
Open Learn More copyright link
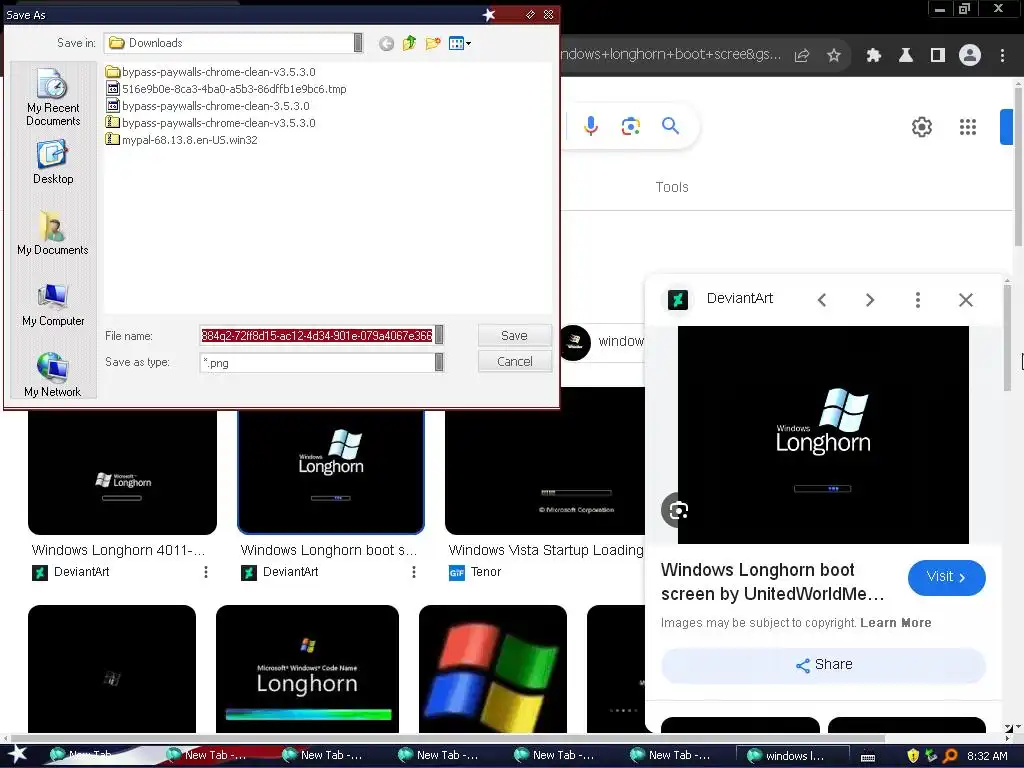pyautogui.click(x=895, y=622)
